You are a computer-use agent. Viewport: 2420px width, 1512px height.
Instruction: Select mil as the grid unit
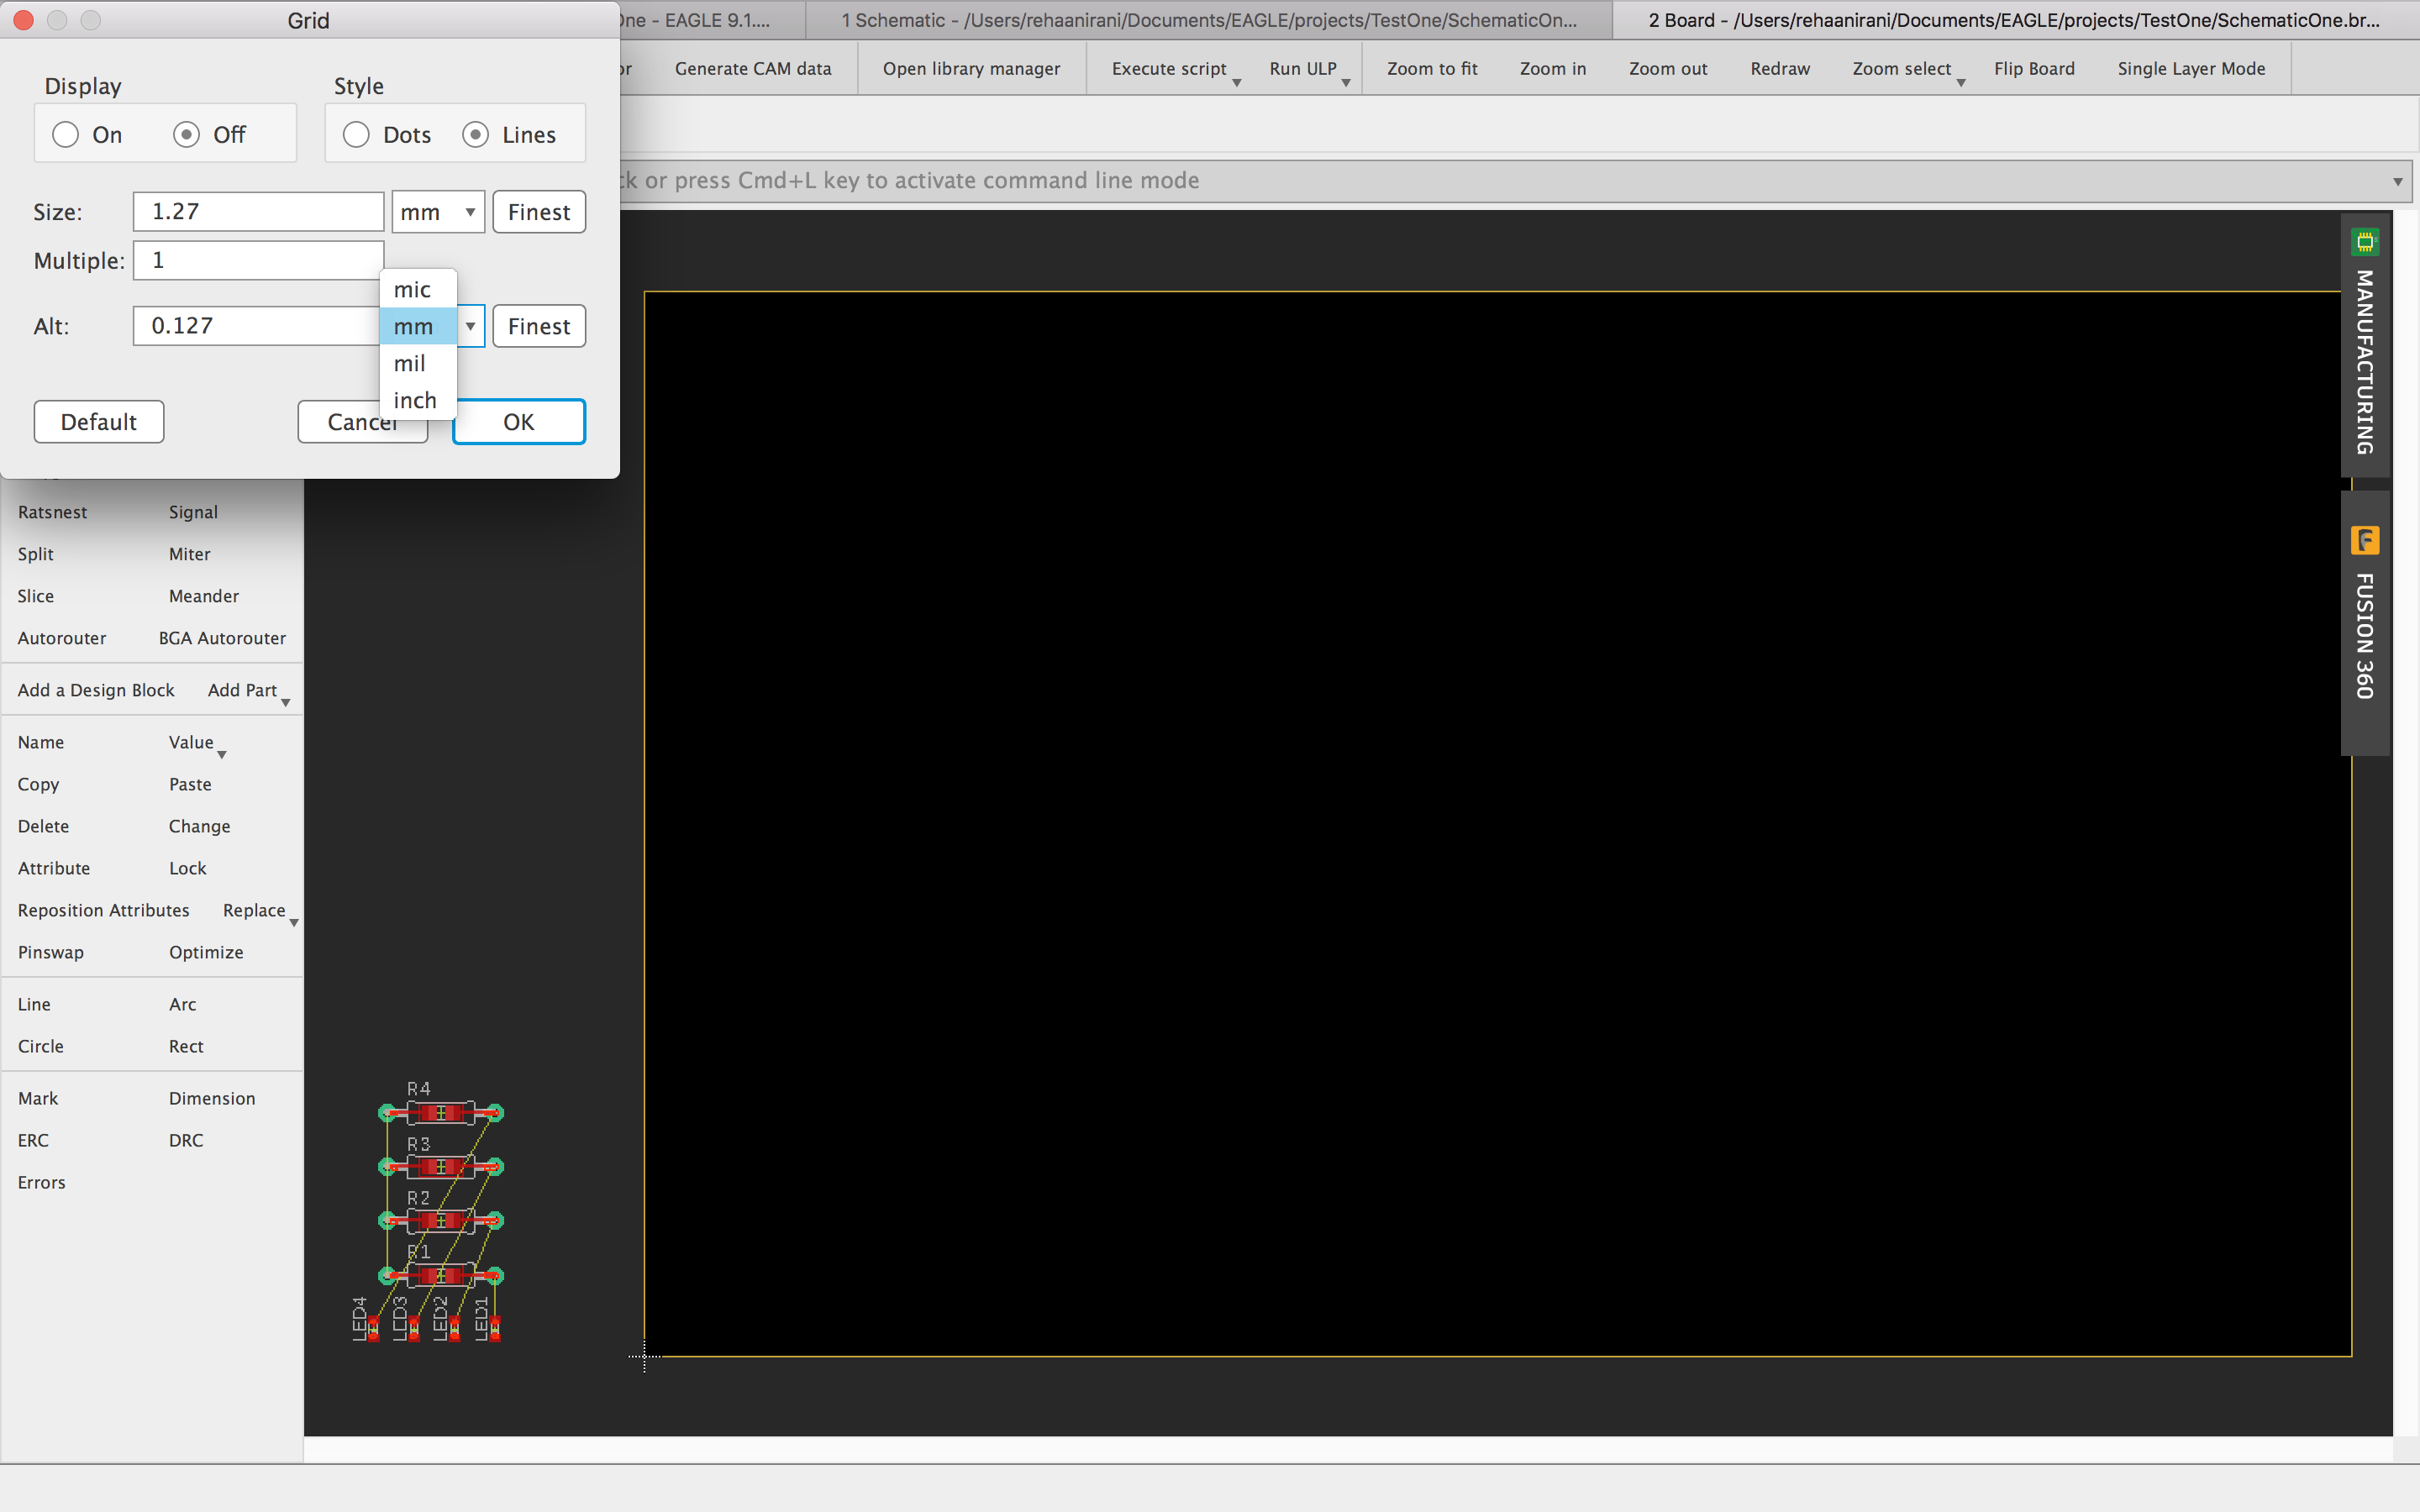pyautogui.click(x=409, y=363)
